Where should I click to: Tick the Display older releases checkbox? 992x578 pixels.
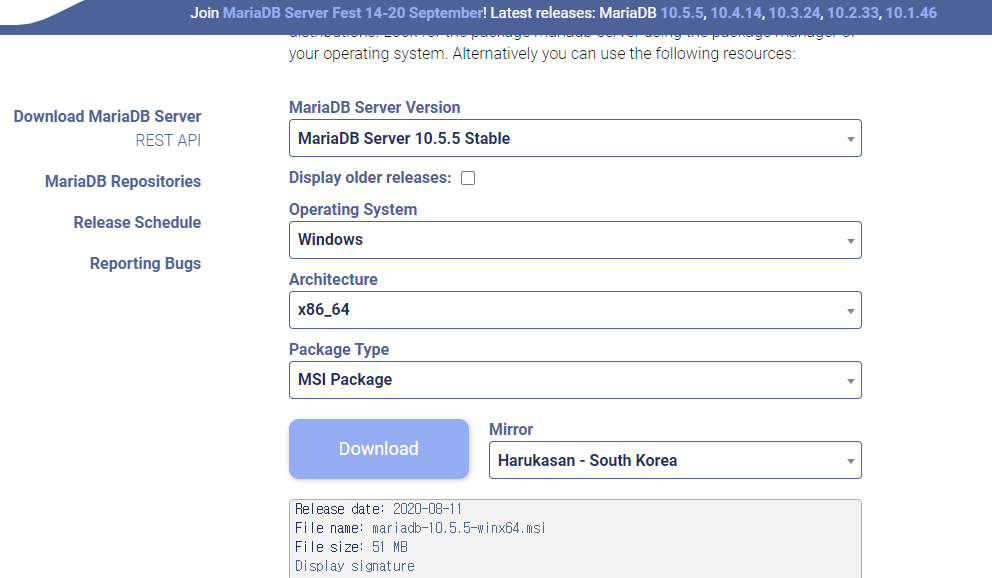pyautogui.click(x=468, y=178)
